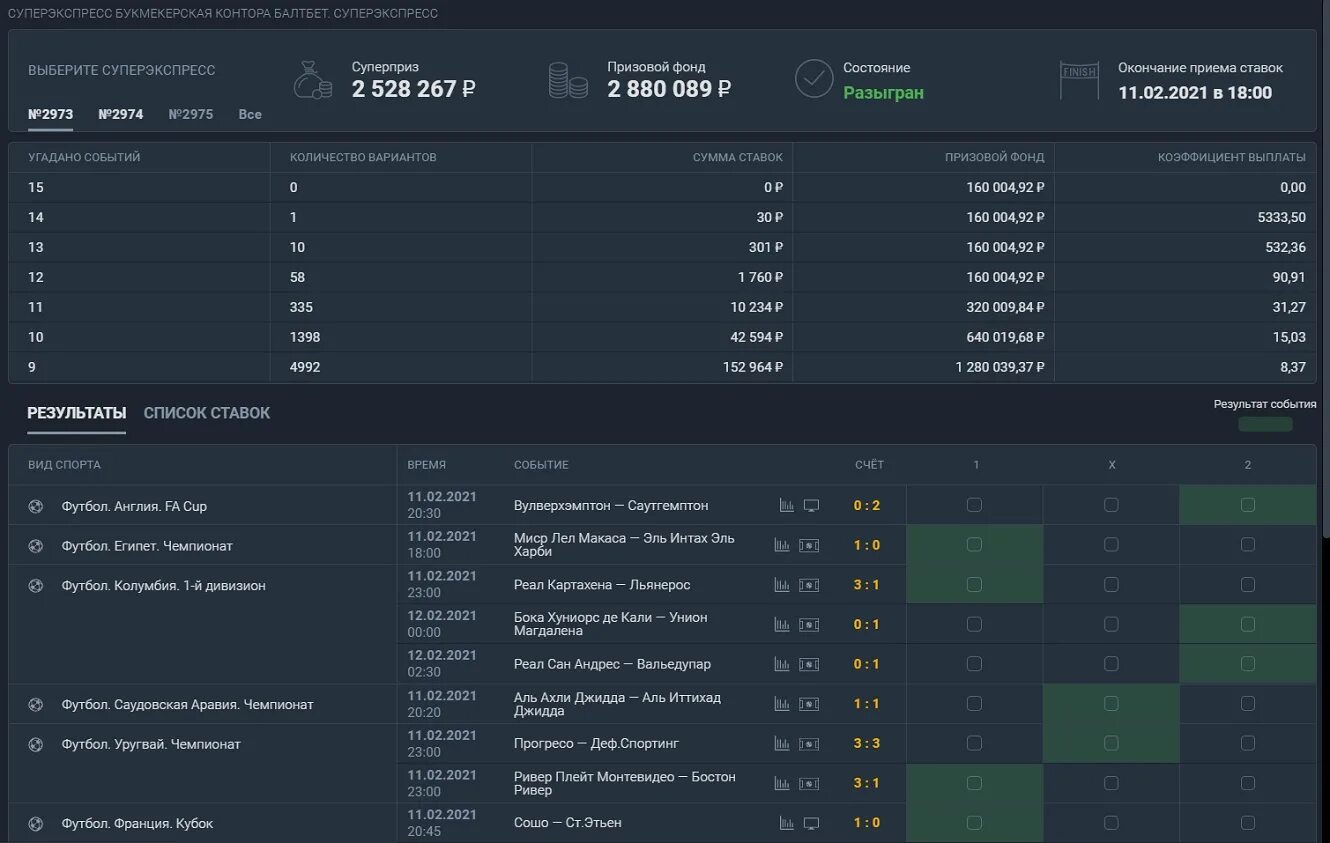Check outcome 1 box for Реал Картахена — Льянерос
Viewport: 1330px width, 843px height.
click(974, 584)
